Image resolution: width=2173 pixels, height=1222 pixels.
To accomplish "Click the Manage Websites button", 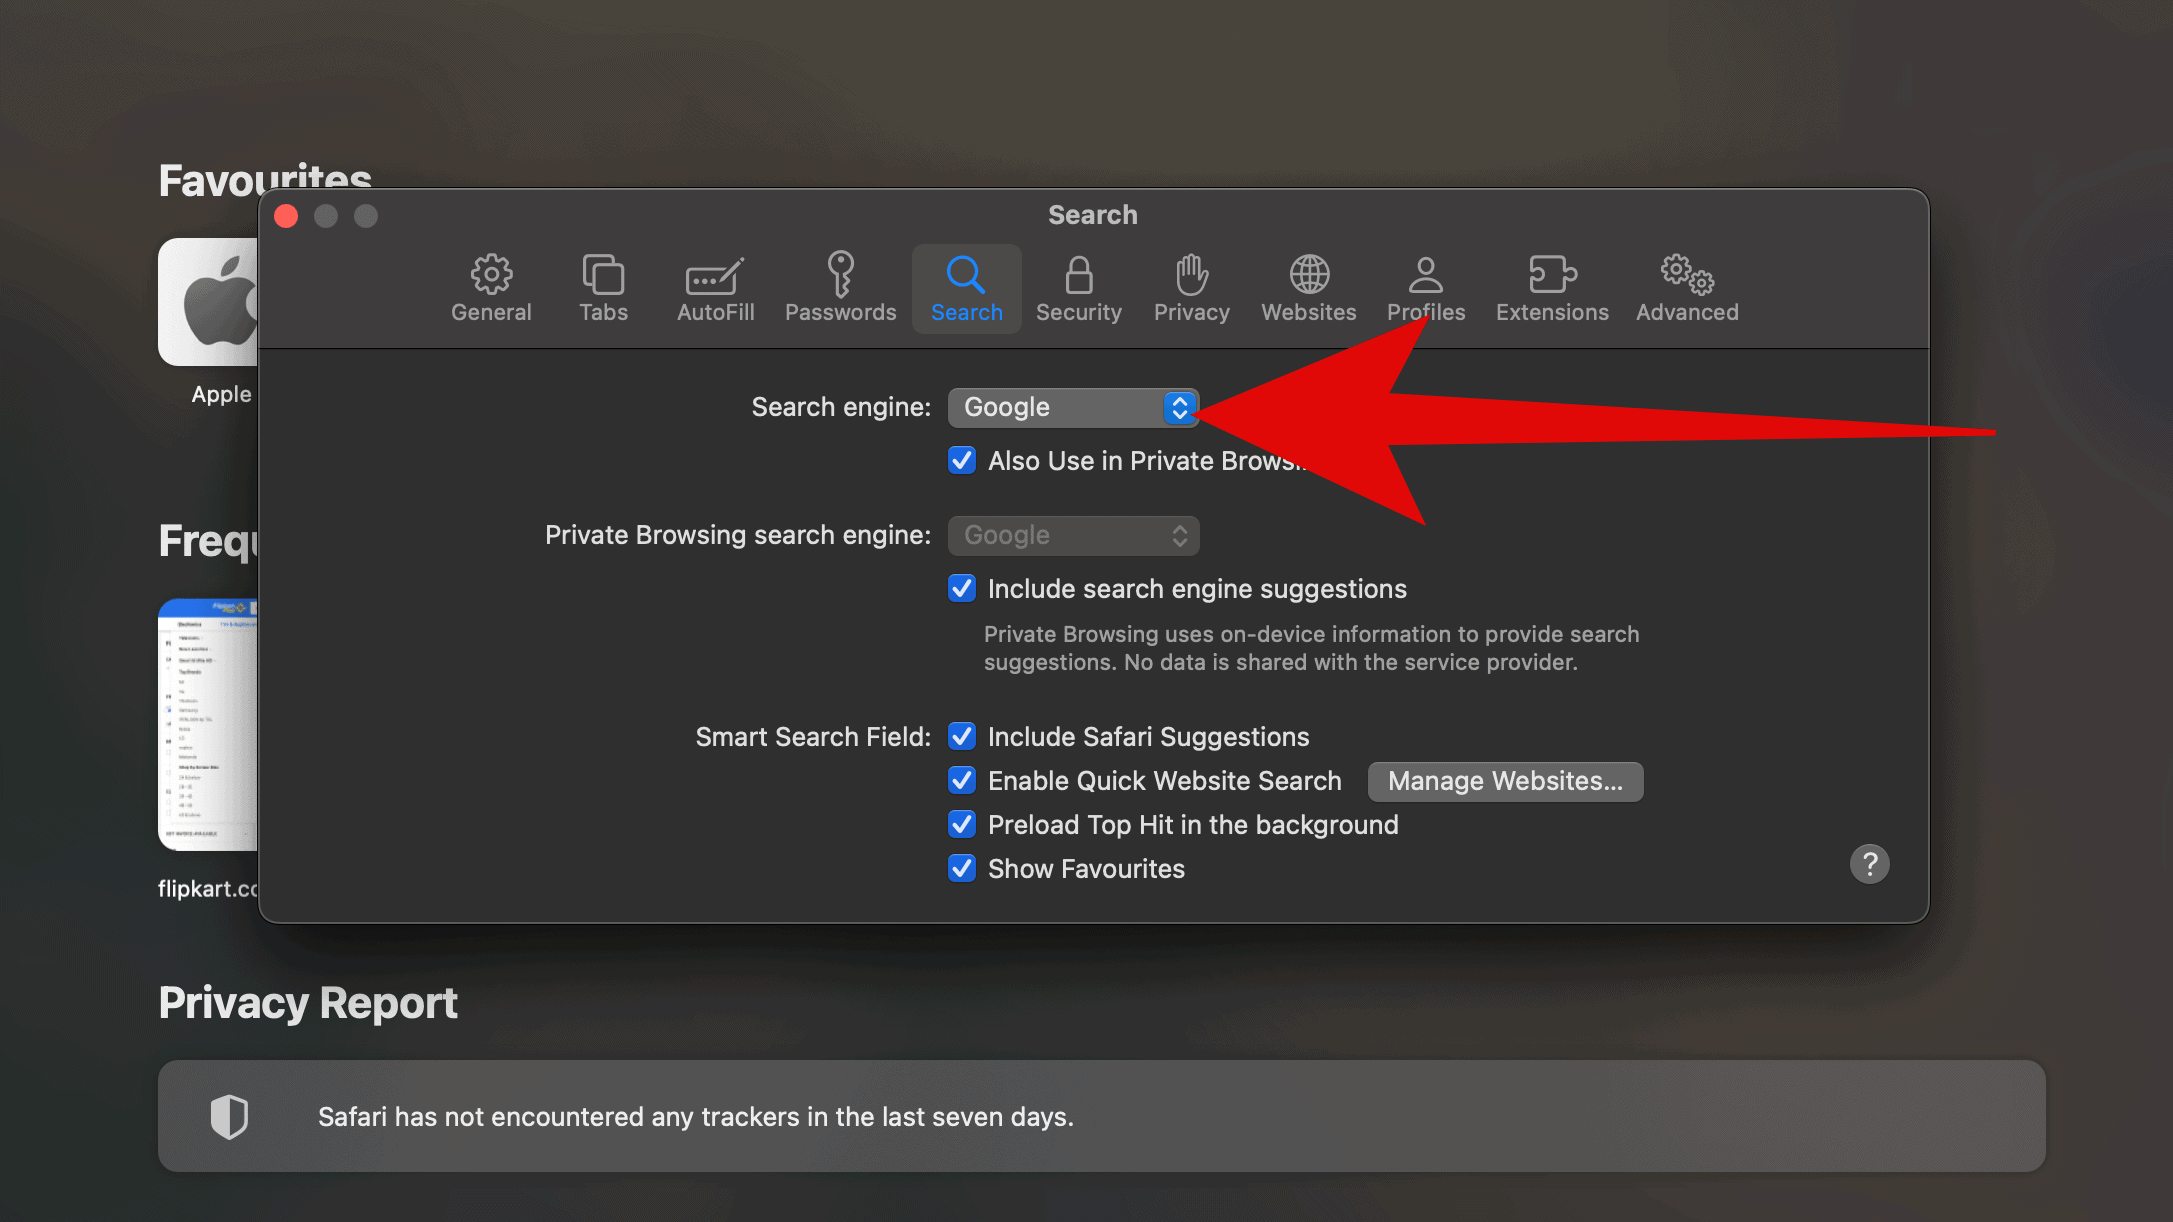I will (x=1505, y=781).
